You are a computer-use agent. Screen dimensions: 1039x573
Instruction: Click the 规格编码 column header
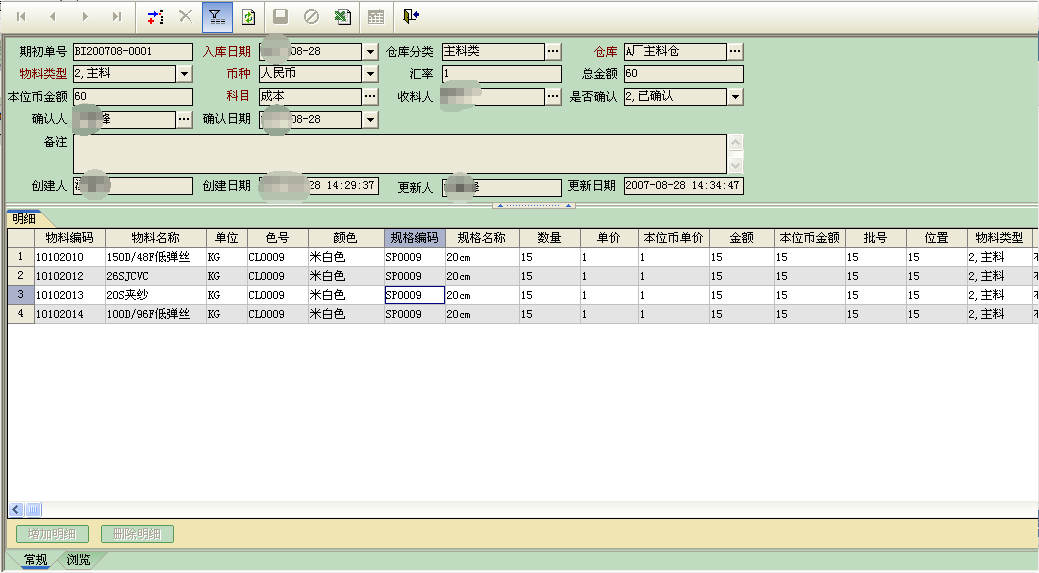[414, 238]
